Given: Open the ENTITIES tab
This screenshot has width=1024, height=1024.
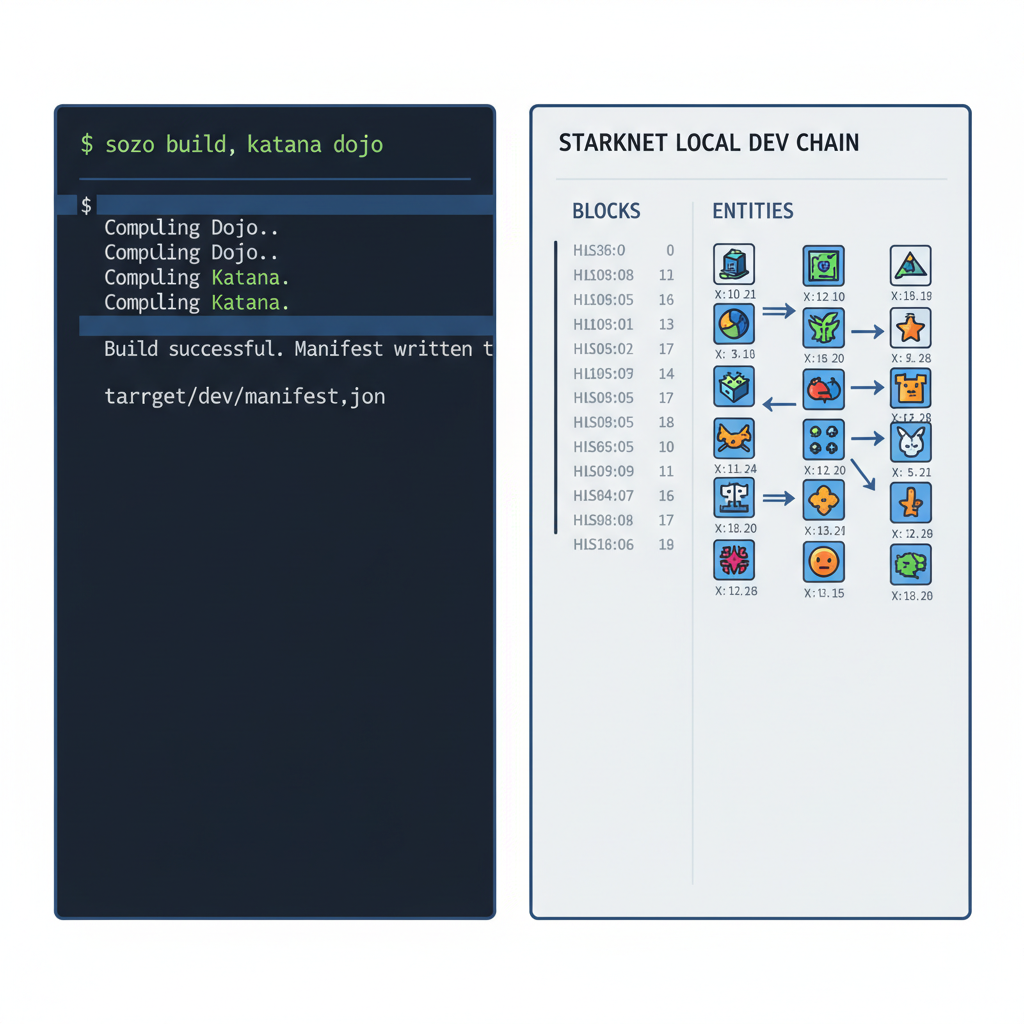Looking at the screenshot, I should coord(753,211).
